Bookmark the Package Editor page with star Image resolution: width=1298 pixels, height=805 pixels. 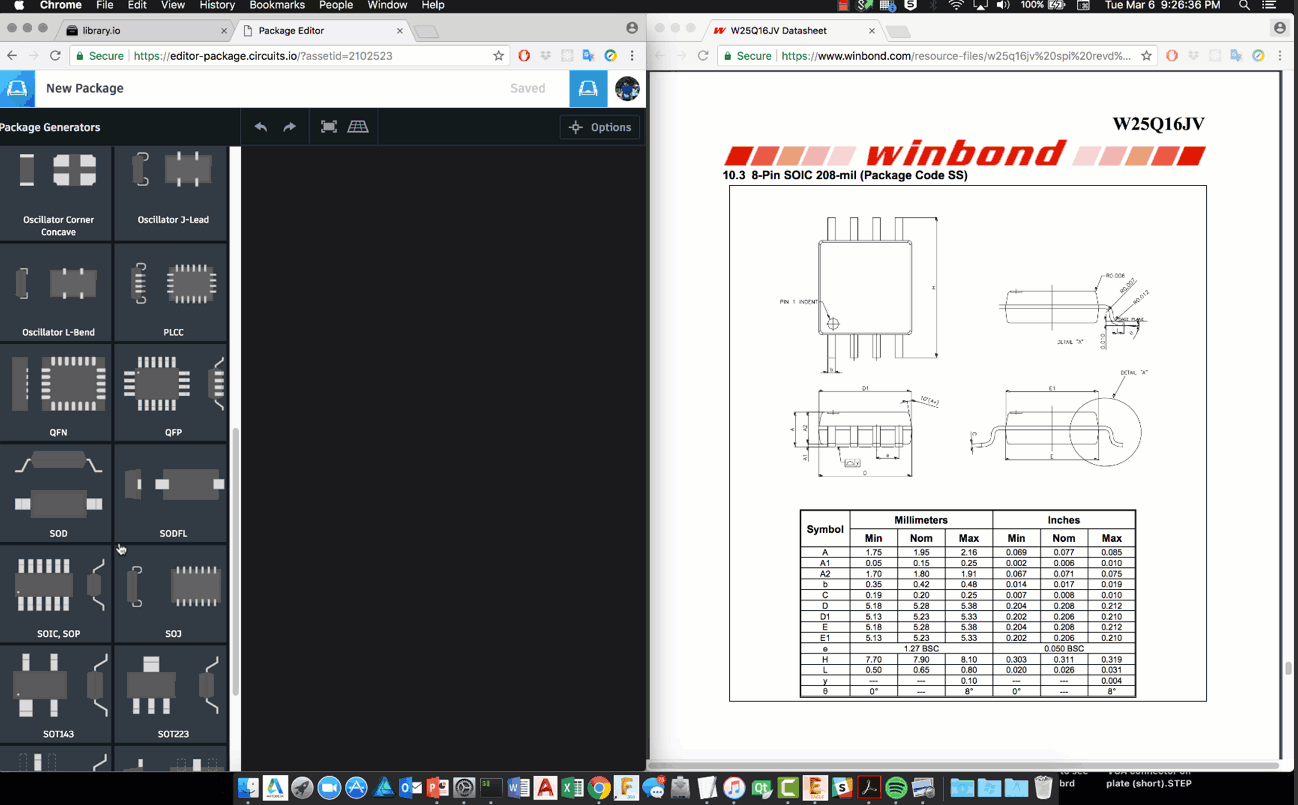[499, 56]
